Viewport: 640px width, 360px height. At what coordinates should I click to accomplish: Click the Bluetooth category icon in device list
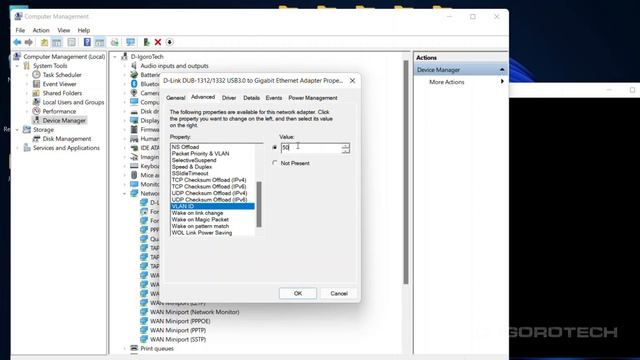(134, 84)
